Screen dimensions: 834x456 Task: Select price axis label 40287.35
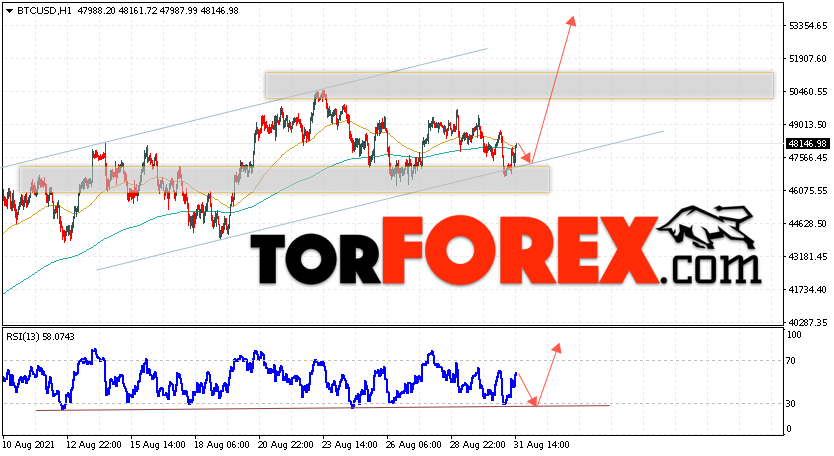point(808,322)
